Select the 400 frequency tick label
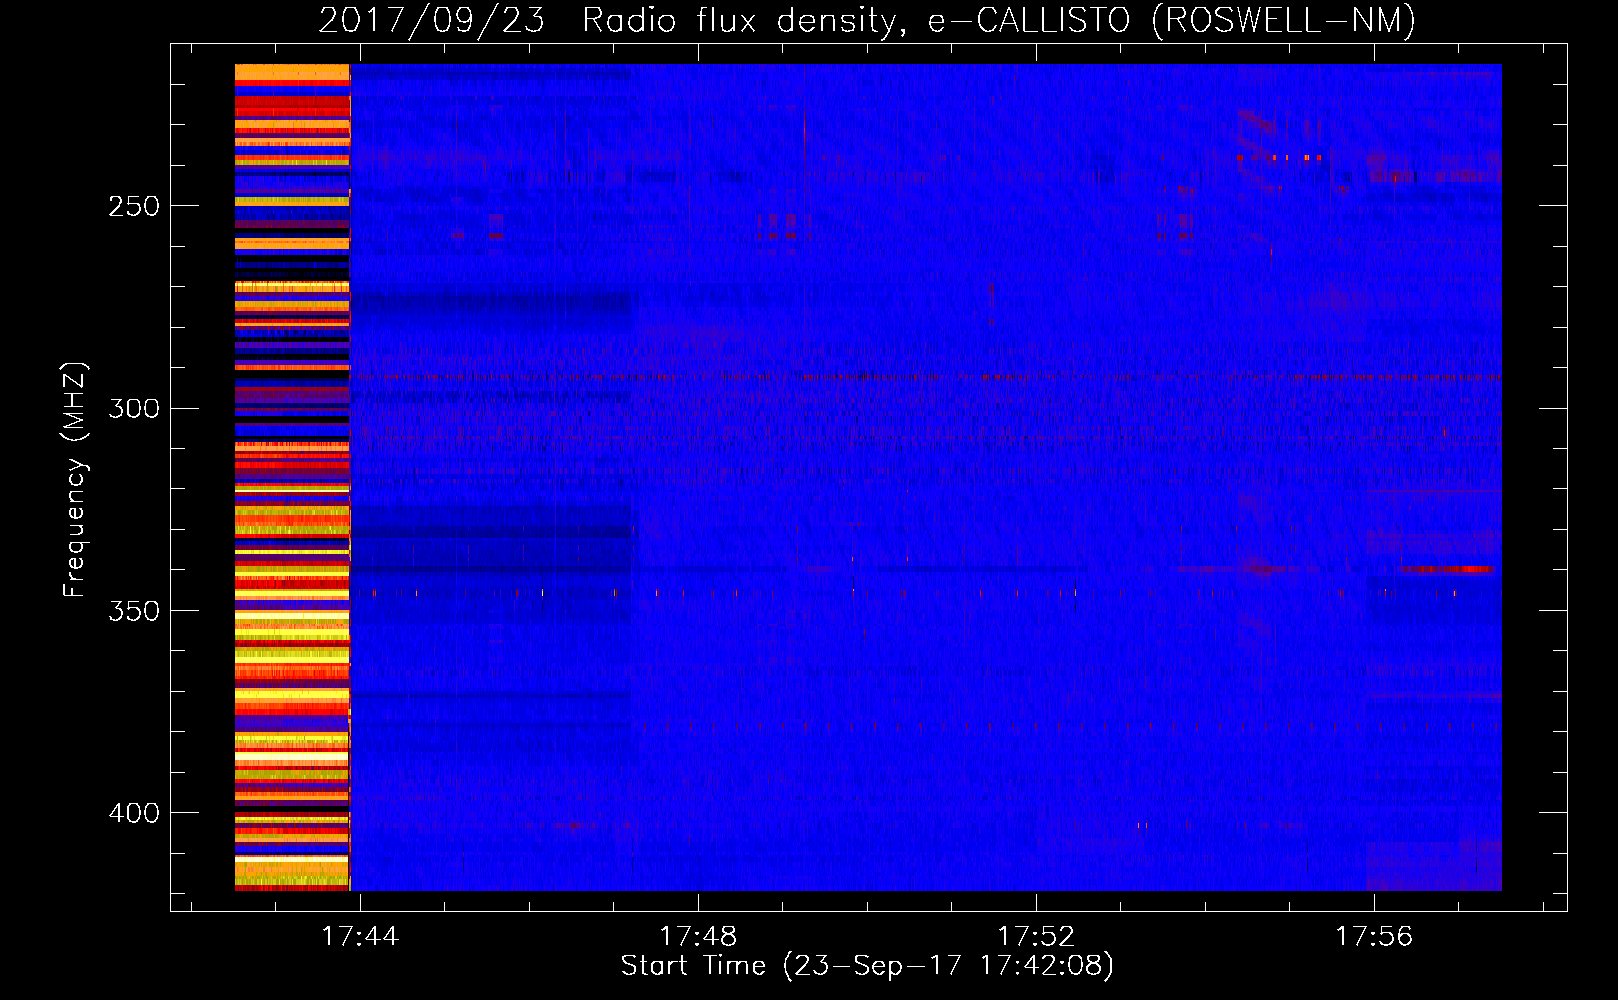The height and width of the screenshot is (1000, 1618). coord(134,813)
